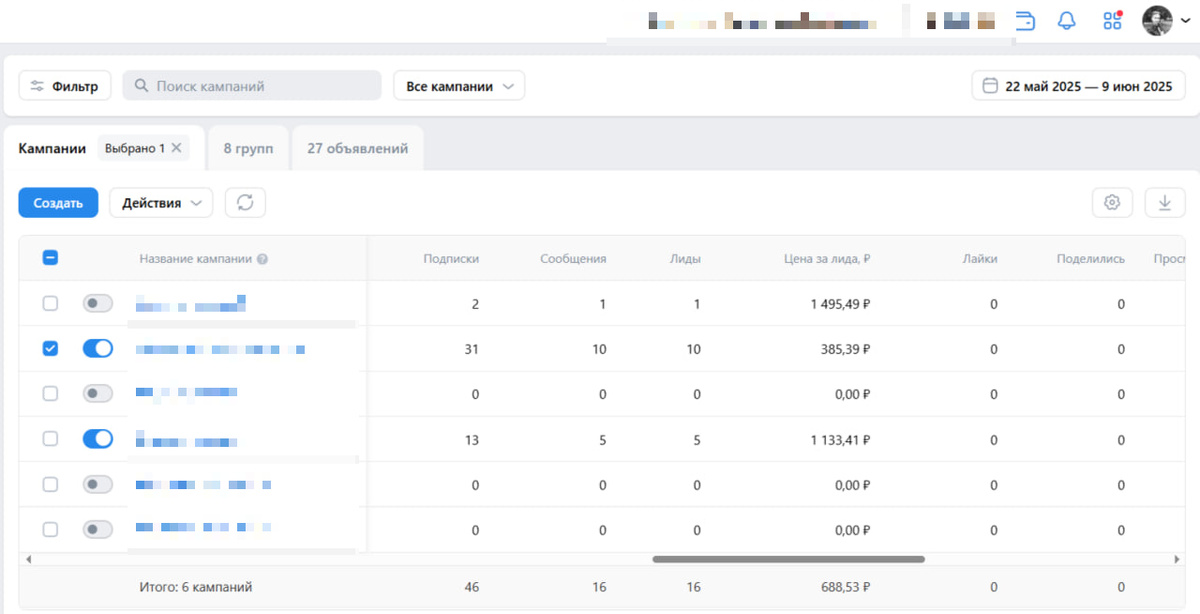Screen dimensions: 1200x614
Task: Disable the campaign with 13 subscriptions
Action: [98, 439]
